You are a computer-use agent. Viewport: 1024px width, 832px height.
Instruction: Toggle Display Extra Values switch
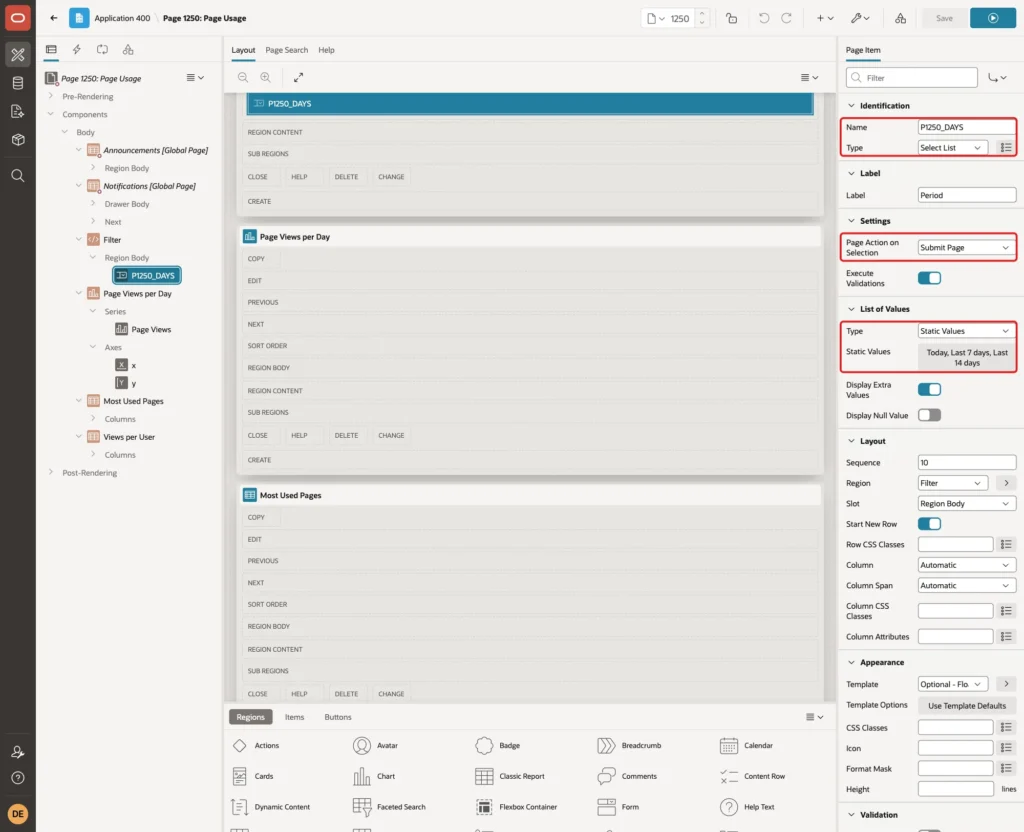(929, 390)
